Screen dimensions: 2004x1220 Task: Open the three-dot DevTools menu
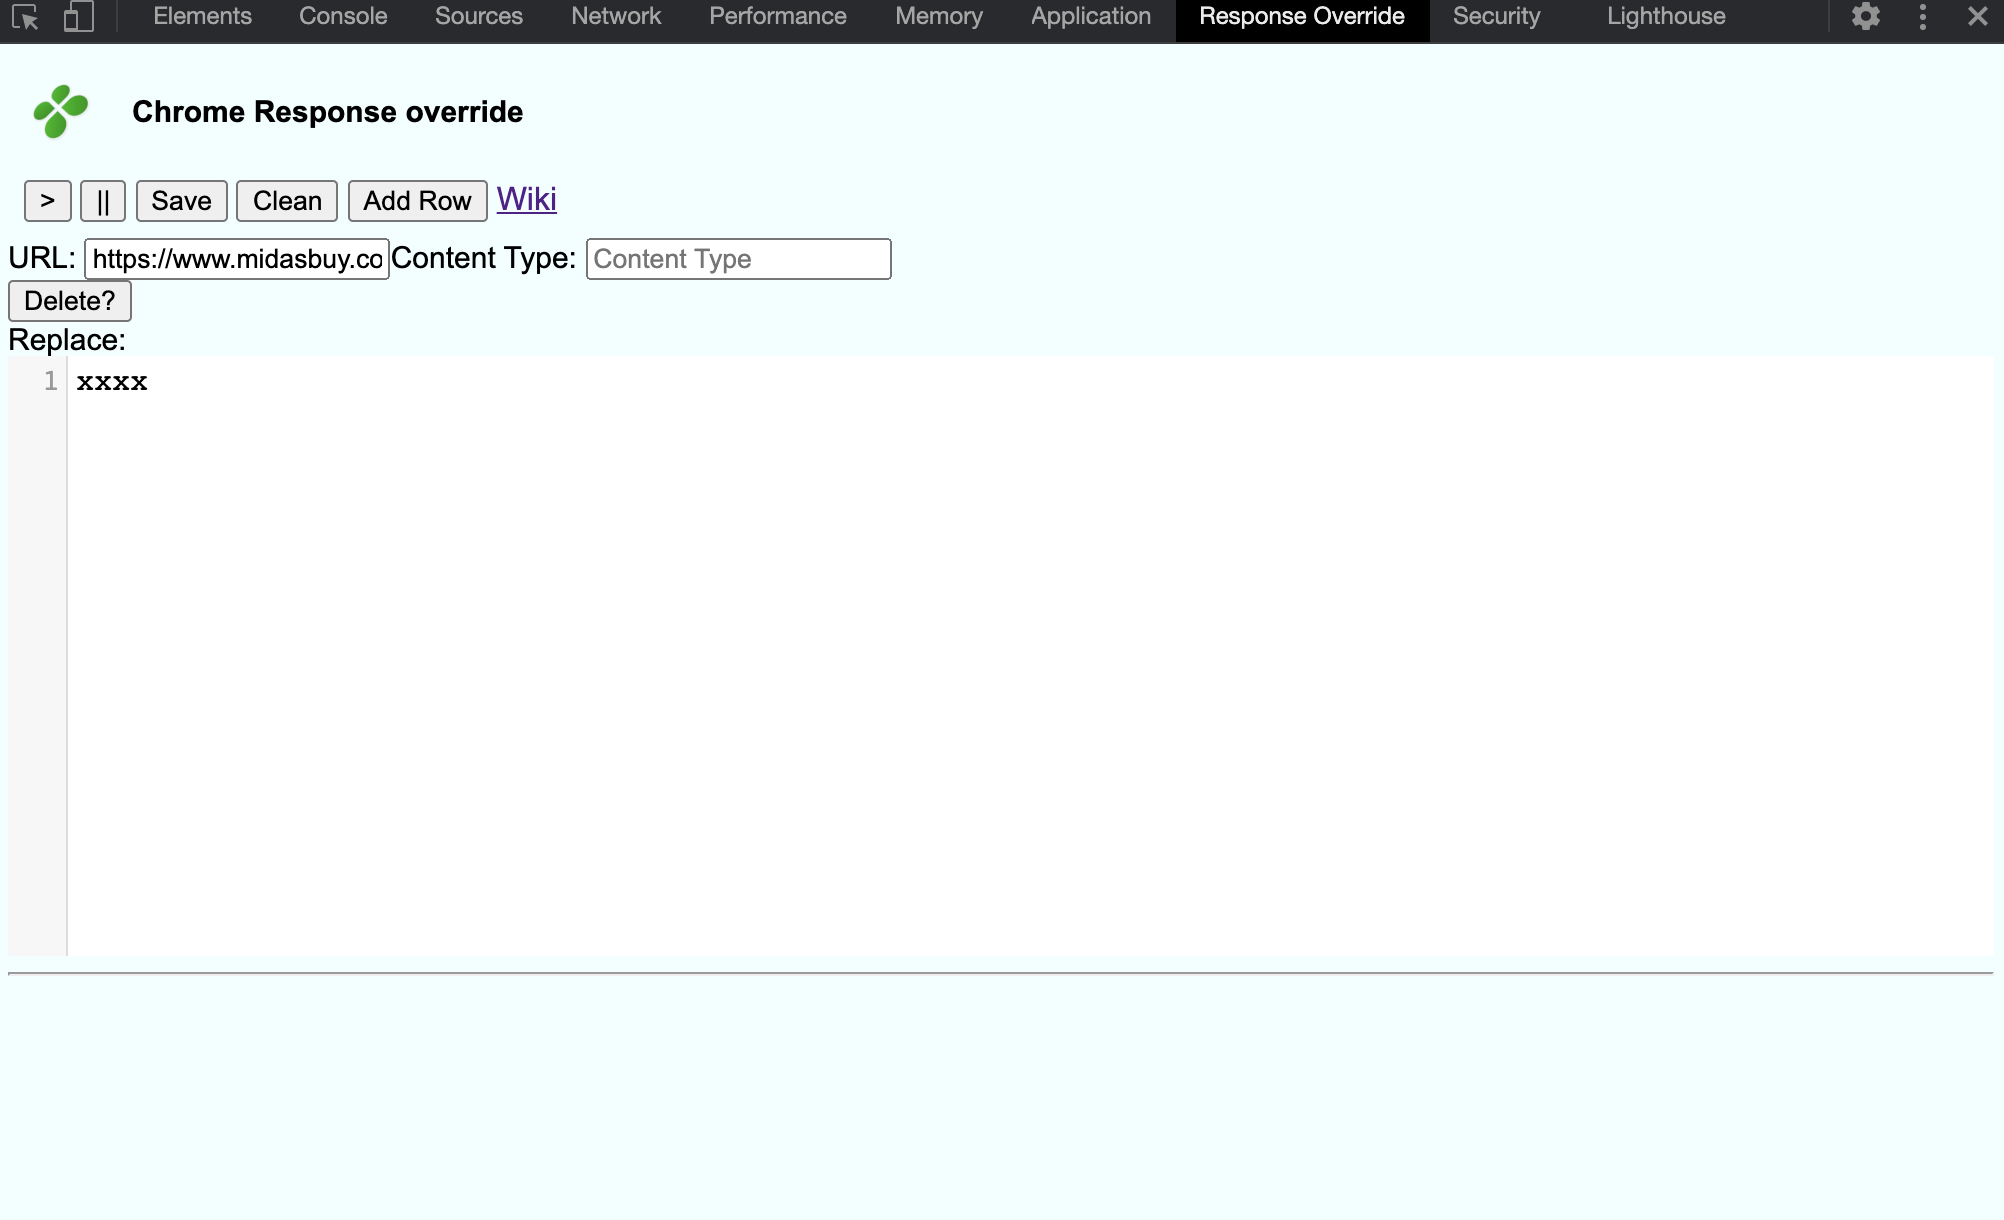1921,16
